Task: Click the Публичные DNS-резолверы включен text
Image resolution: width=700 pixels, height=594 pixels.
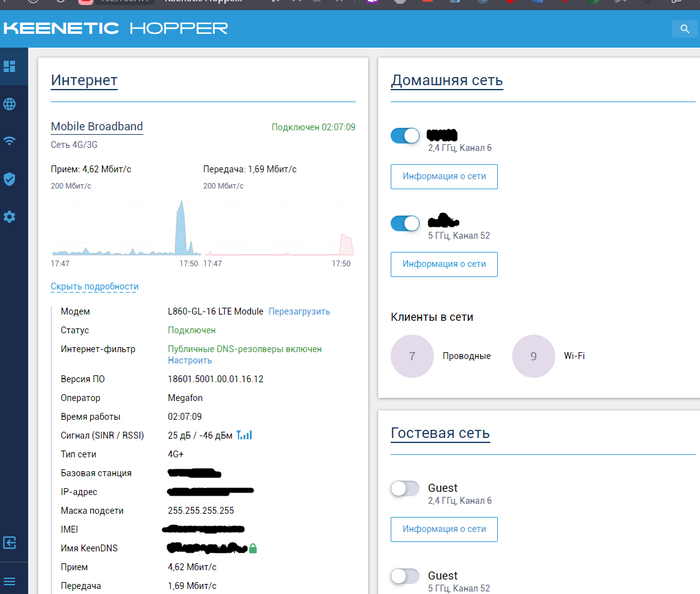Action: click(x=245, y=349)
